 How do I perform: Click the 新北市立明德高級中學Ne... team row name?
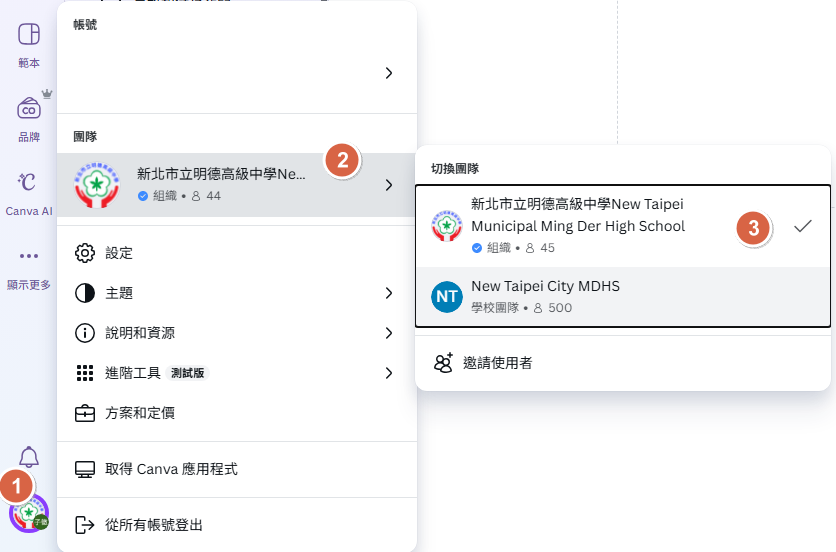tap(221, 174)
